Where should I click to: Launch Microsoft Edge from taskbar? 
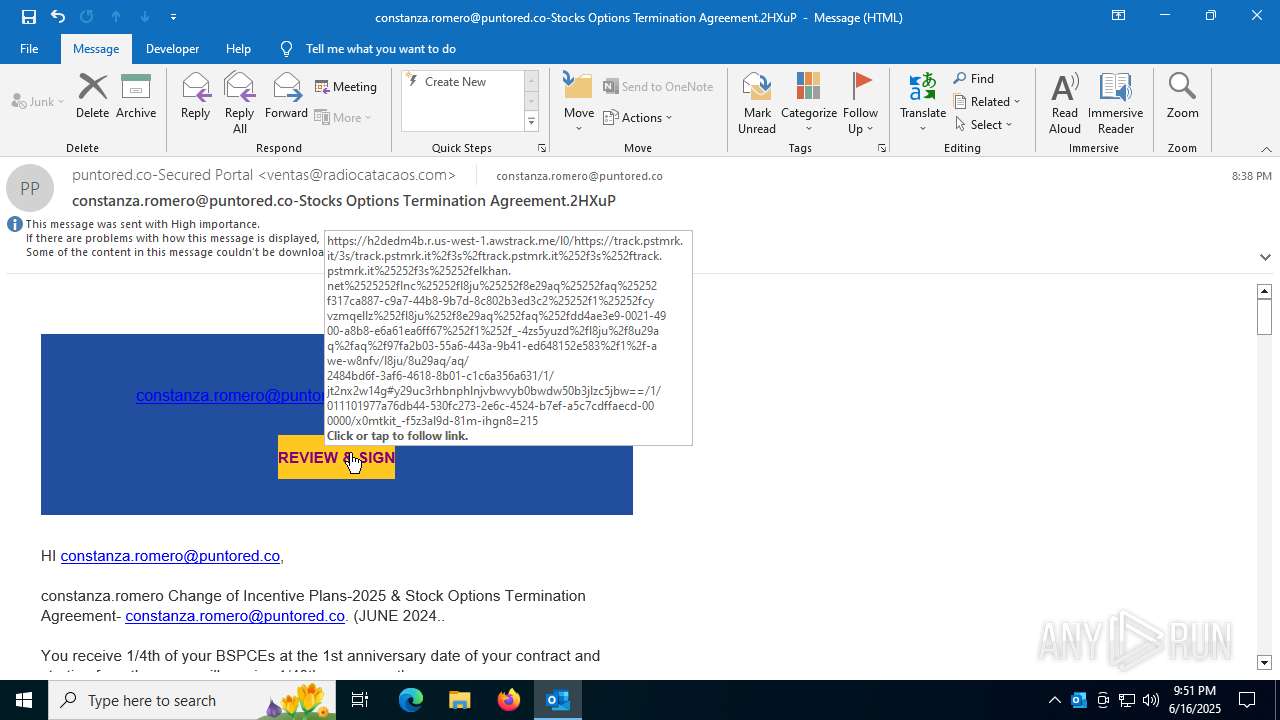point(411,700)
